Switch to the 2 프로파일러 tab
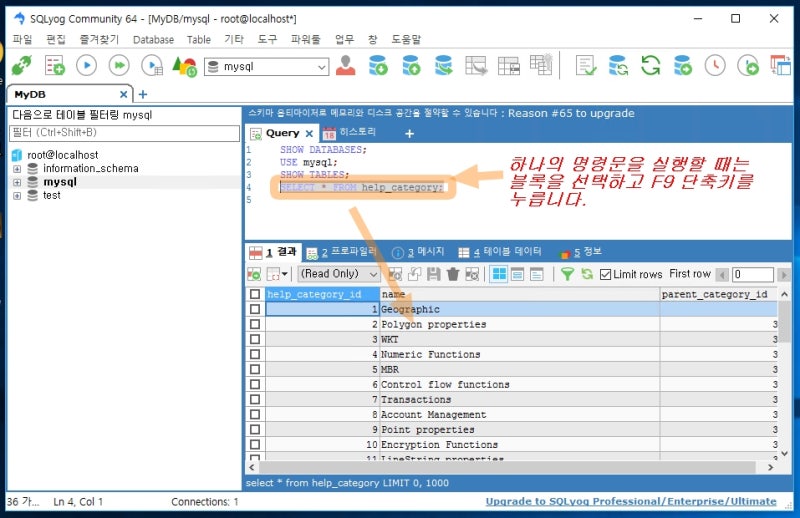Screen dimensions: 800x518 341,252
